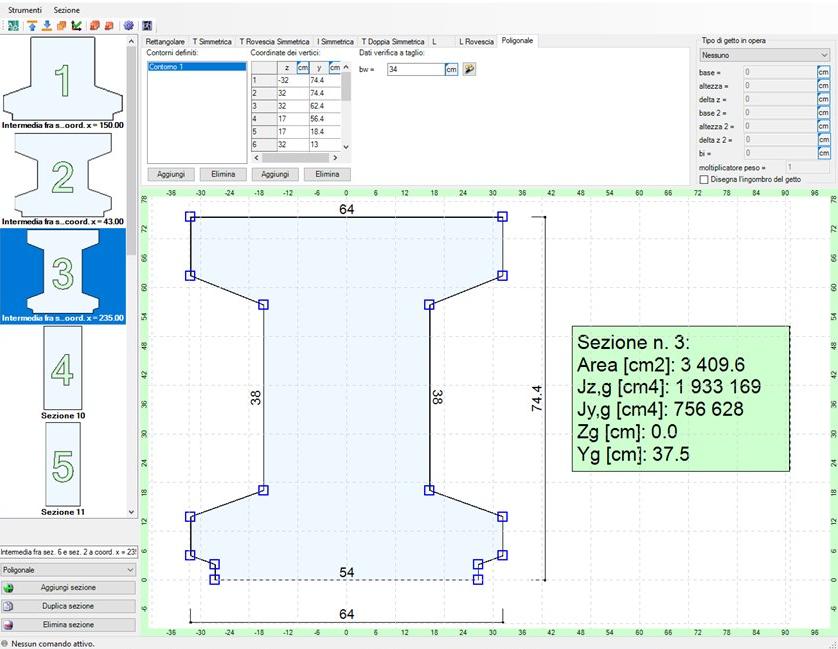Click the blue down-arrow toolbar icon
Screen dimensions: 838x649
47,25
